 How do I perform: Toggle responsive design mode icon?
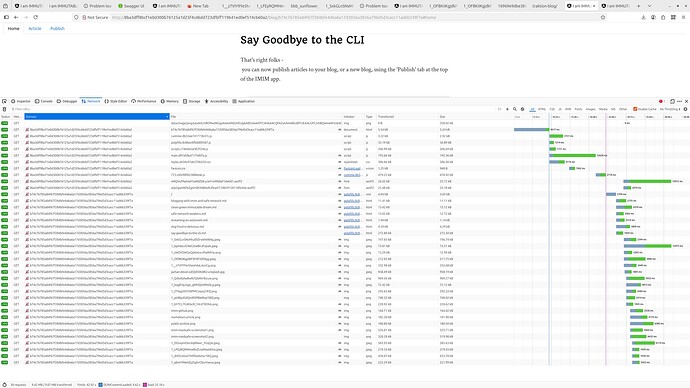tap(672, 101)
